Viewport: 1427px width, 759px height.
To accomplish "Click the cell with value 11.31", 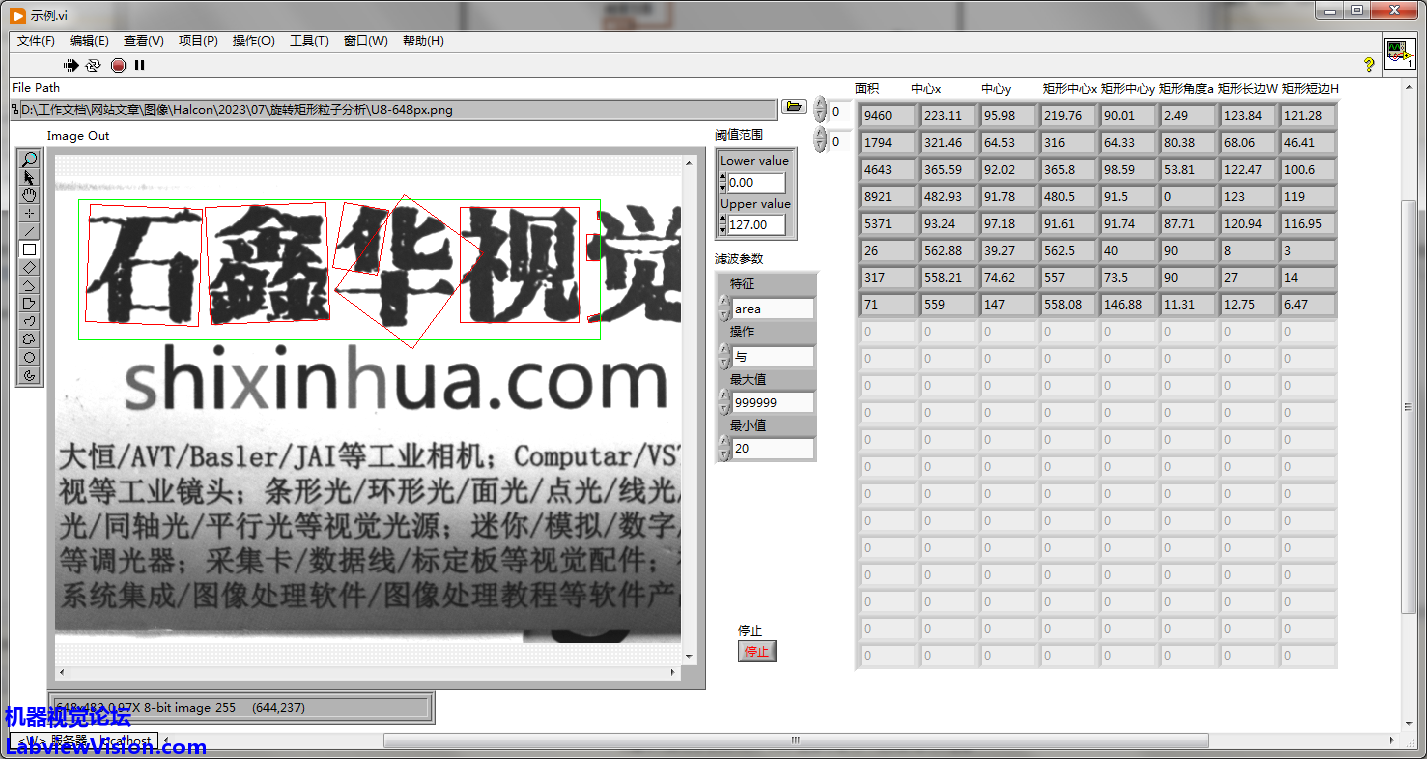I will click(1187, 304).
